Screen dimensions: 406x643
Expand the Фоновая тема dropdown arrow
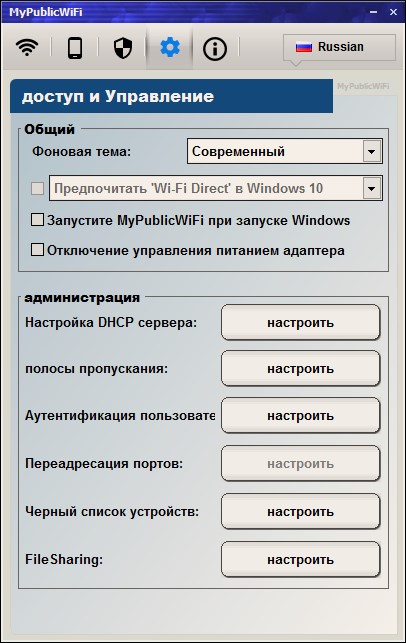(x=372, y=151)
